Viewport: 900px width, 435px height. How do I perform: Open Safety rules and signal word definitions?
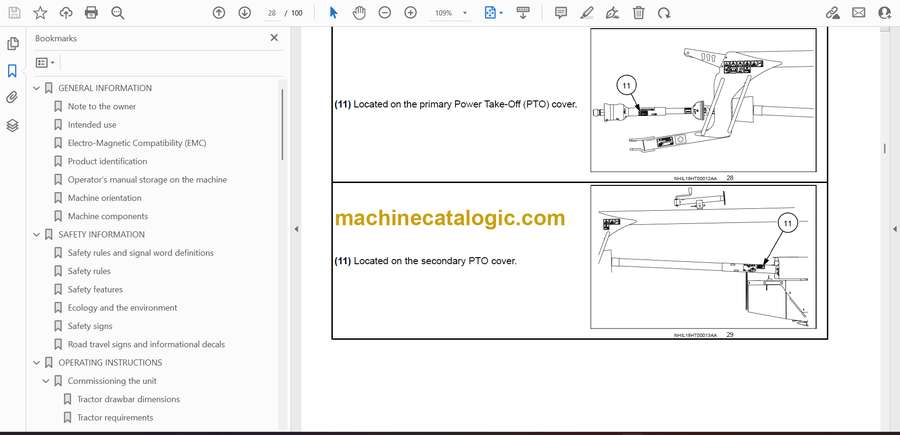141,253
